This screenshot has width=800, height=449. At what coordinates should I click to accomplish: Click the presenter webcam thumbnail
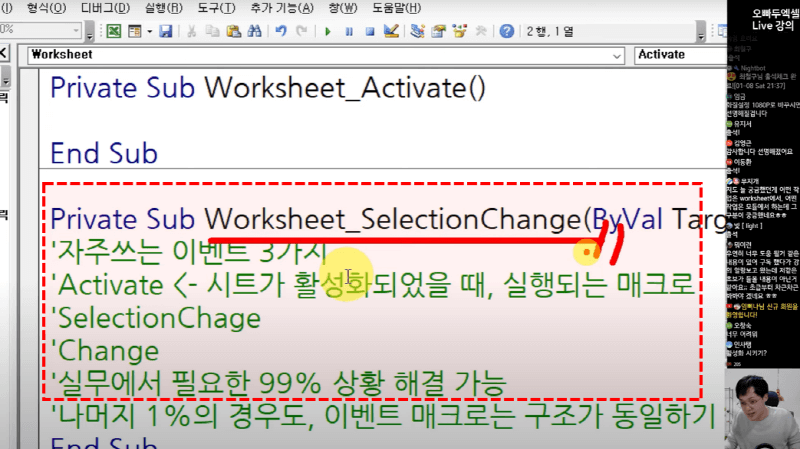tap(763, 408)
